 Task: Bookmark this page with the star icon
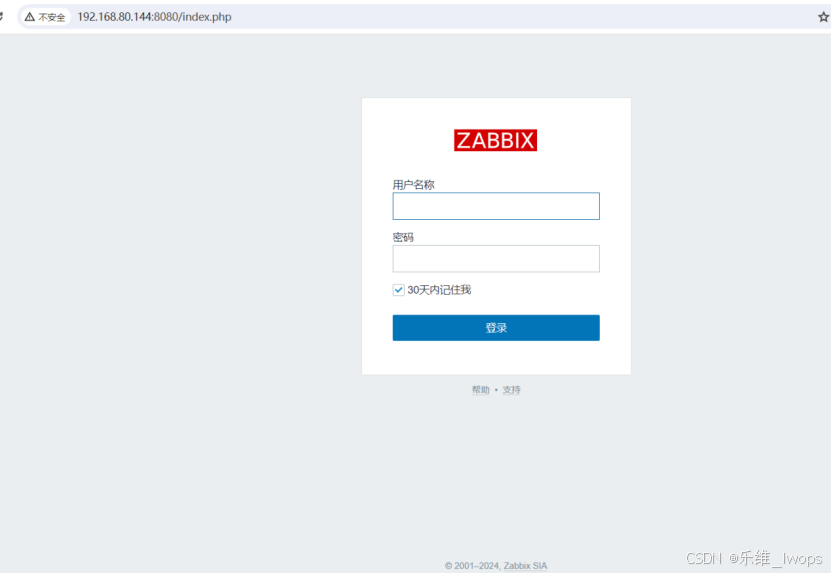pos(823,17)
